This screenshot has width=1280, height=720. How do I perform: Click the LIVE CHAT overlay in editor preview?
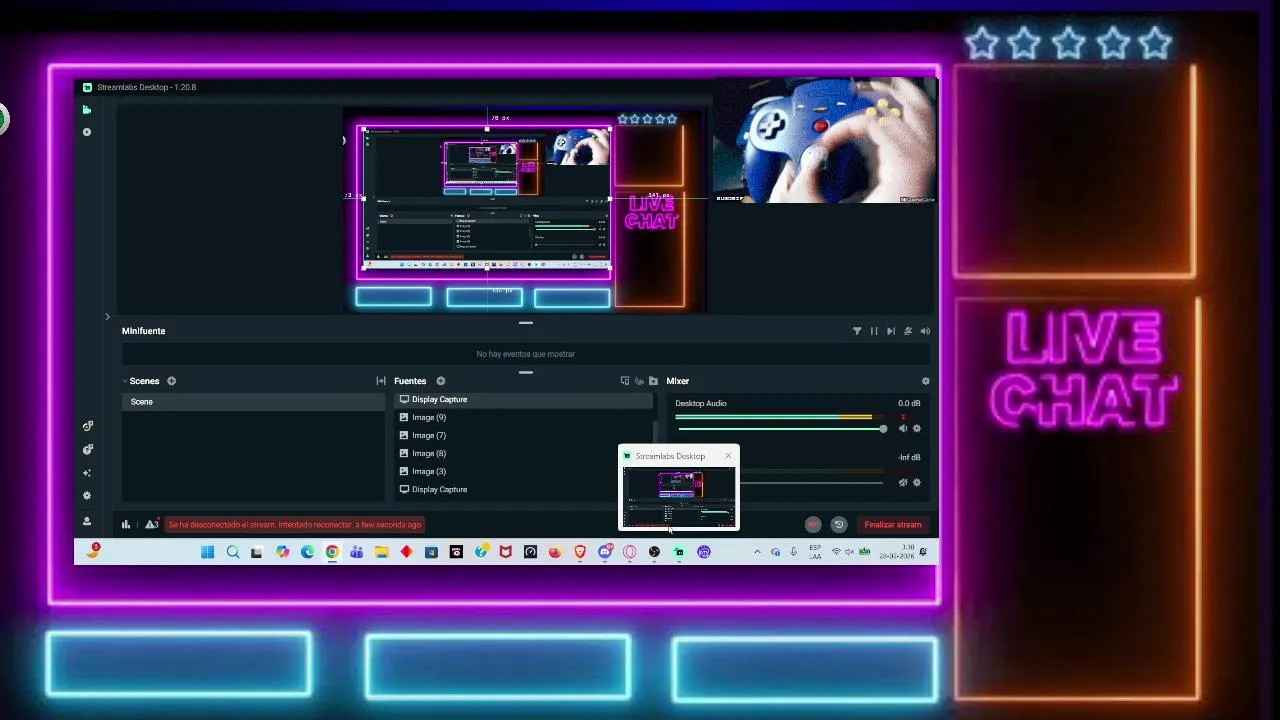(x=651, y=212)
